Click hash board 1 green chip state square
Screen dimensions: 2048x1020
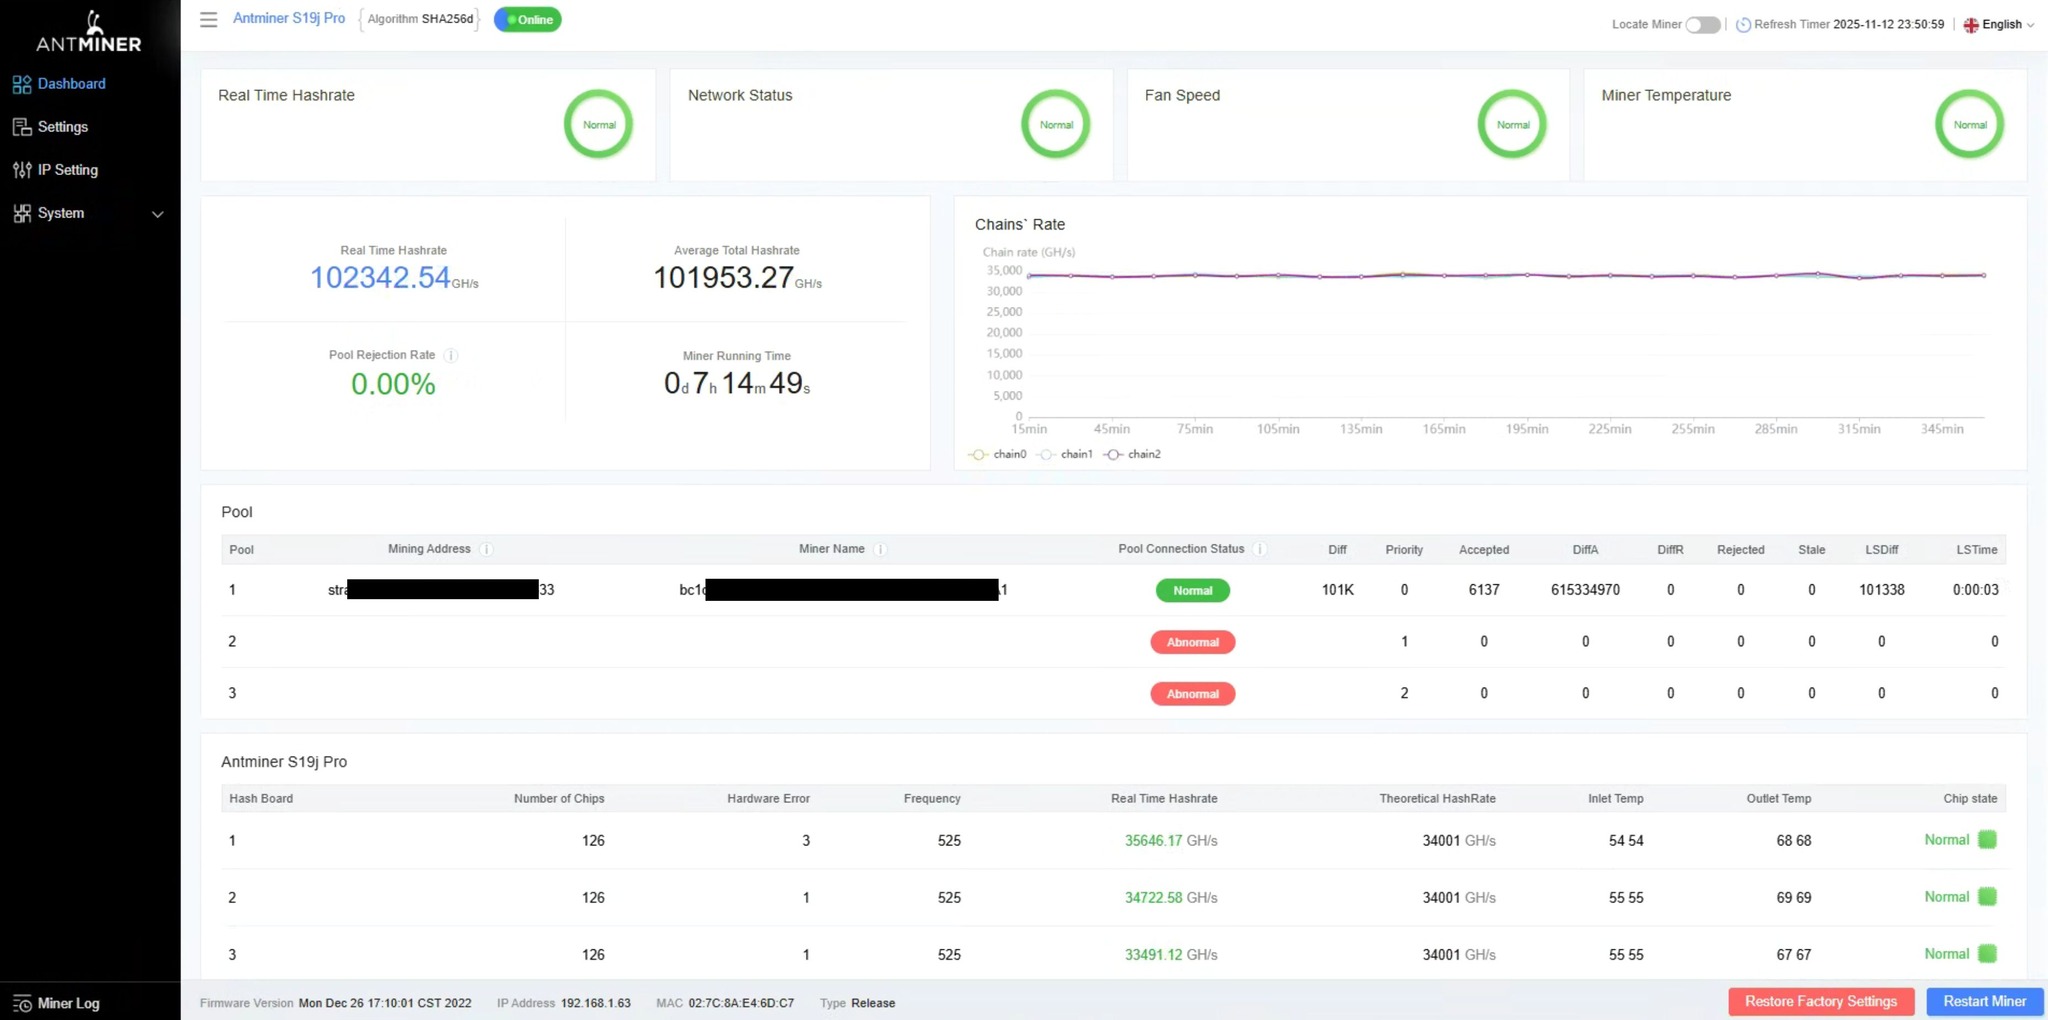pos(1987,840)
